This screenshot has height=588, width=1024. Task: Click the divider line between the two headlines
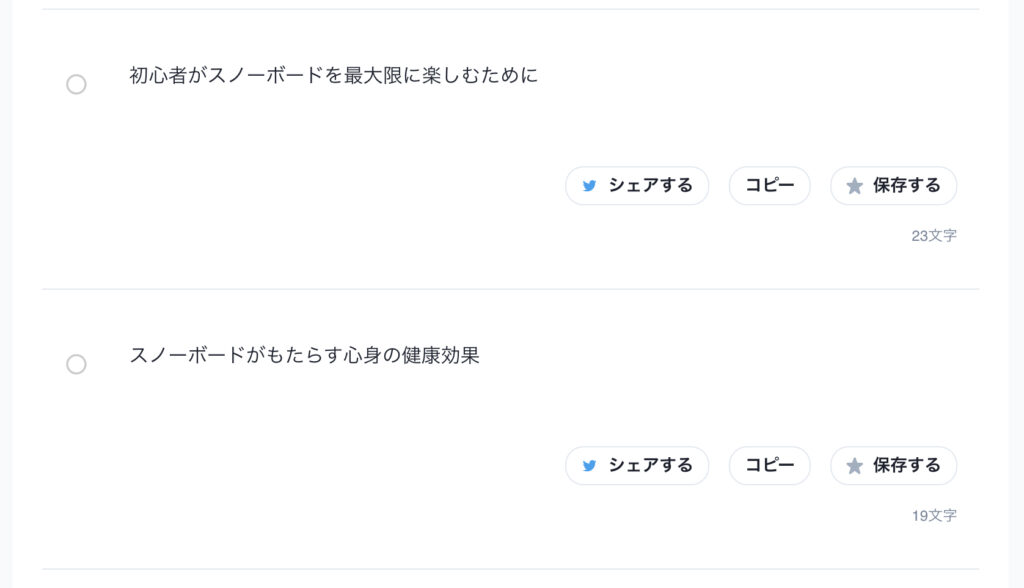[x=510, y=289]
